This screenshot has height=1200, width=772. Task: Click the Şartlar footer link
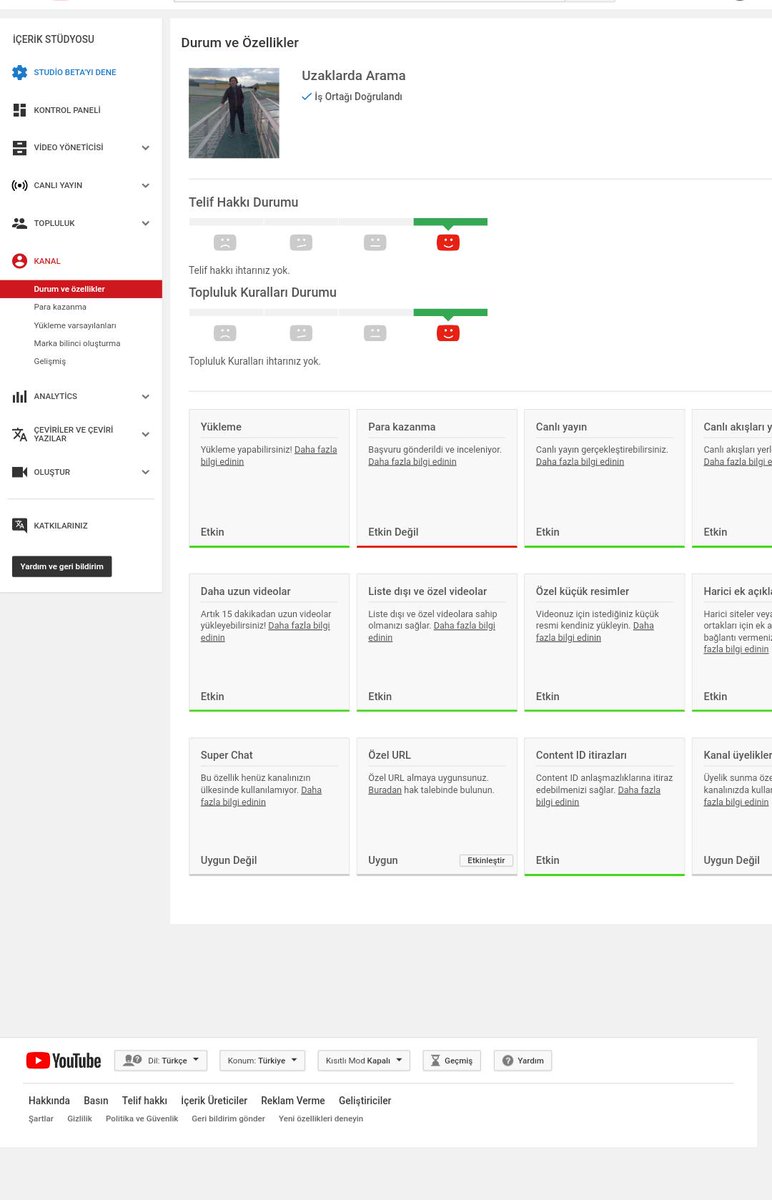tap(41, 1119)
